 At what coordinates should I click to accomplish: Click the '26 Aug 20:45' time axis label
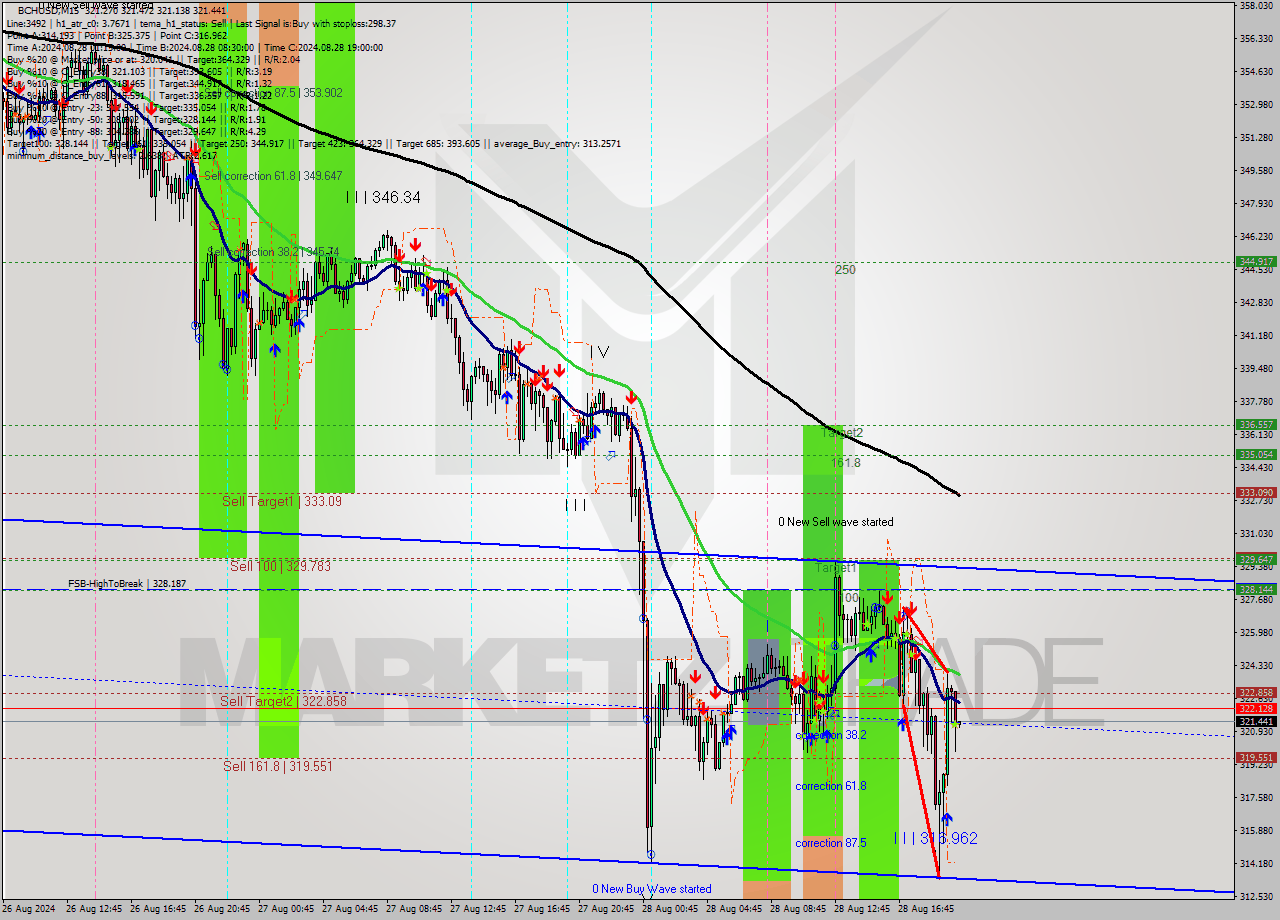(x=221, y=909)
